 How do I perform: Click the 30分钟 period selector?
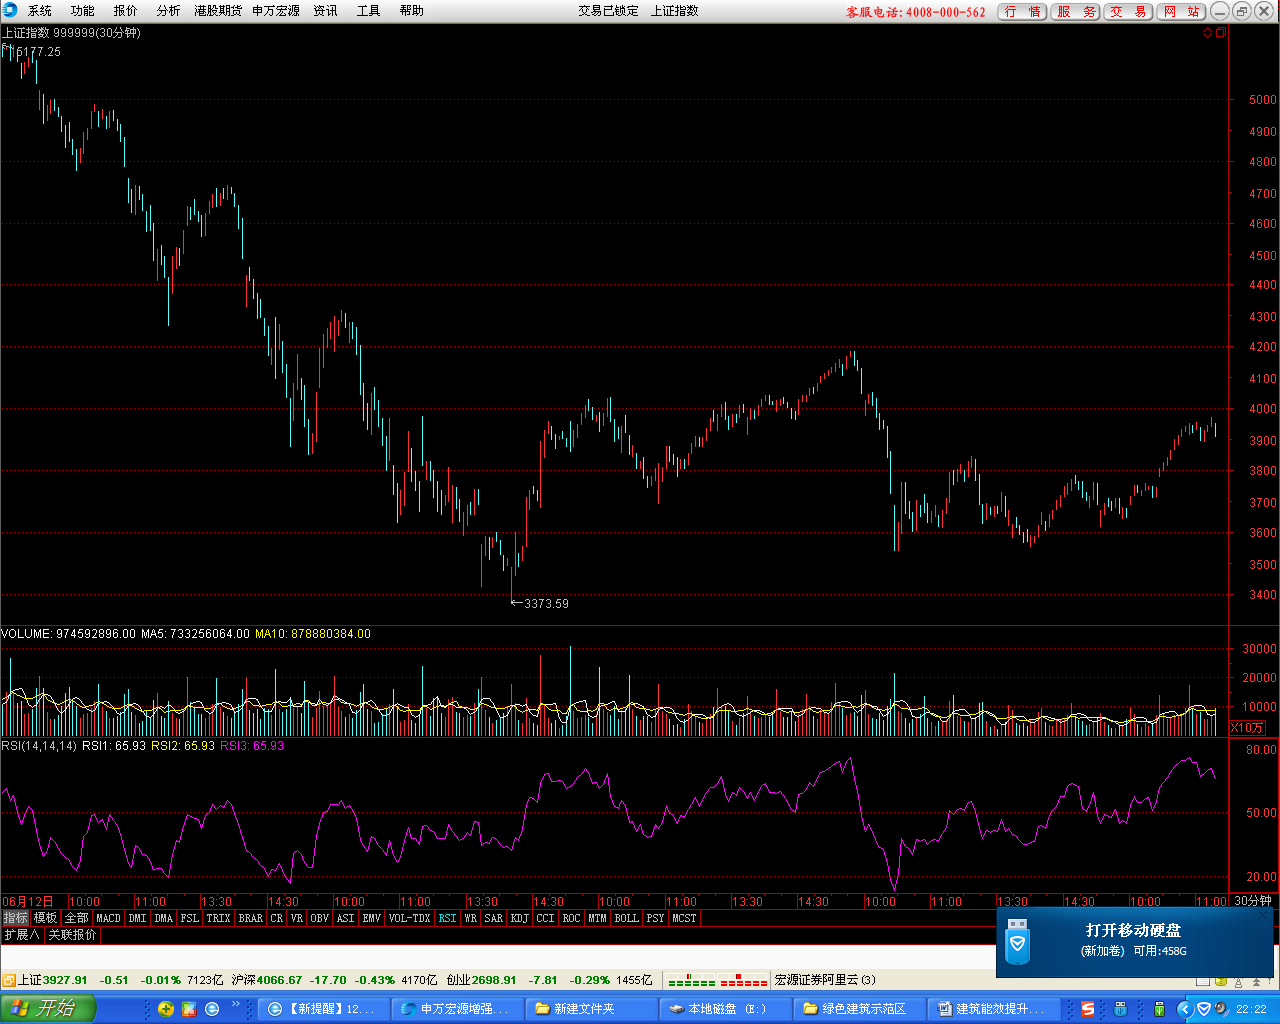coord(1253,901)
